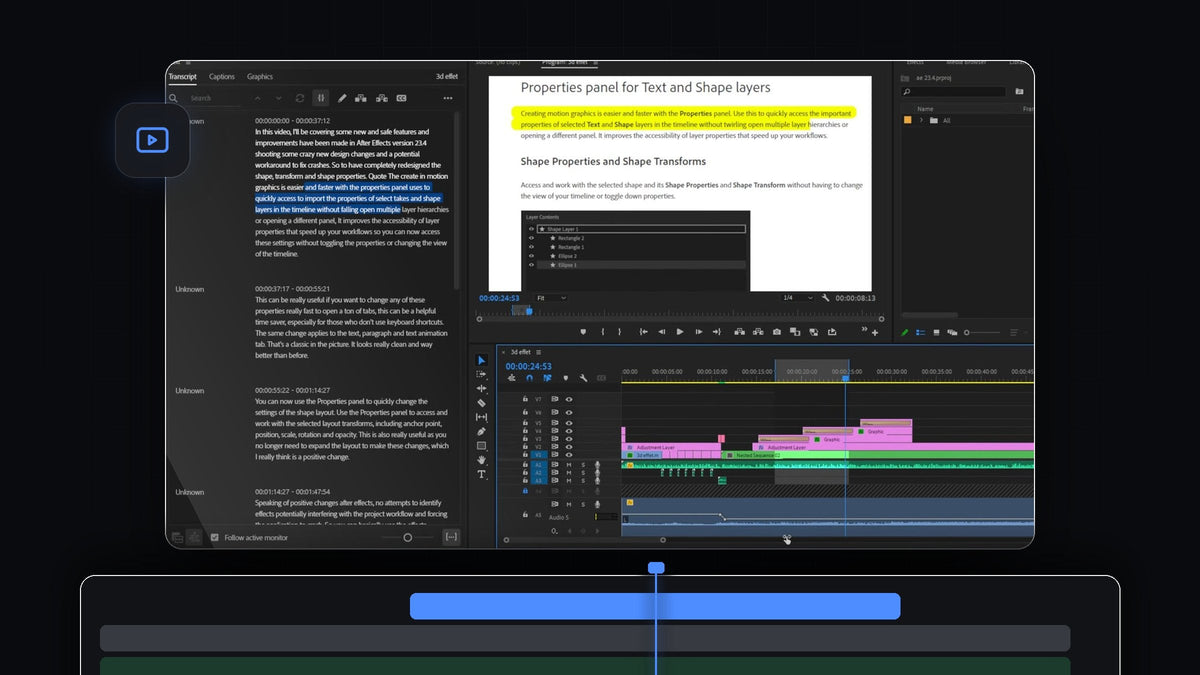Open the Fit zoom level dropdown

click(x=552, y=298)
